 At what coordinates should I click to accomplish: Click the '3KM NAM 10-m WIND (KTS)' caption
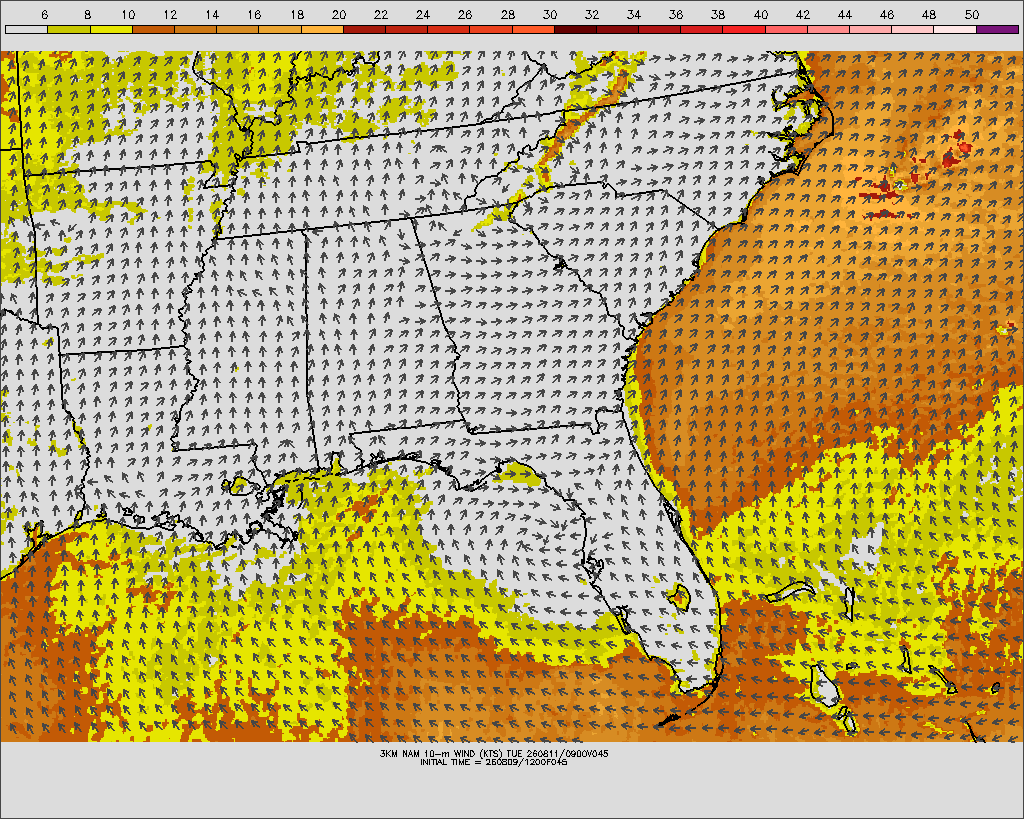pos(441,754)
